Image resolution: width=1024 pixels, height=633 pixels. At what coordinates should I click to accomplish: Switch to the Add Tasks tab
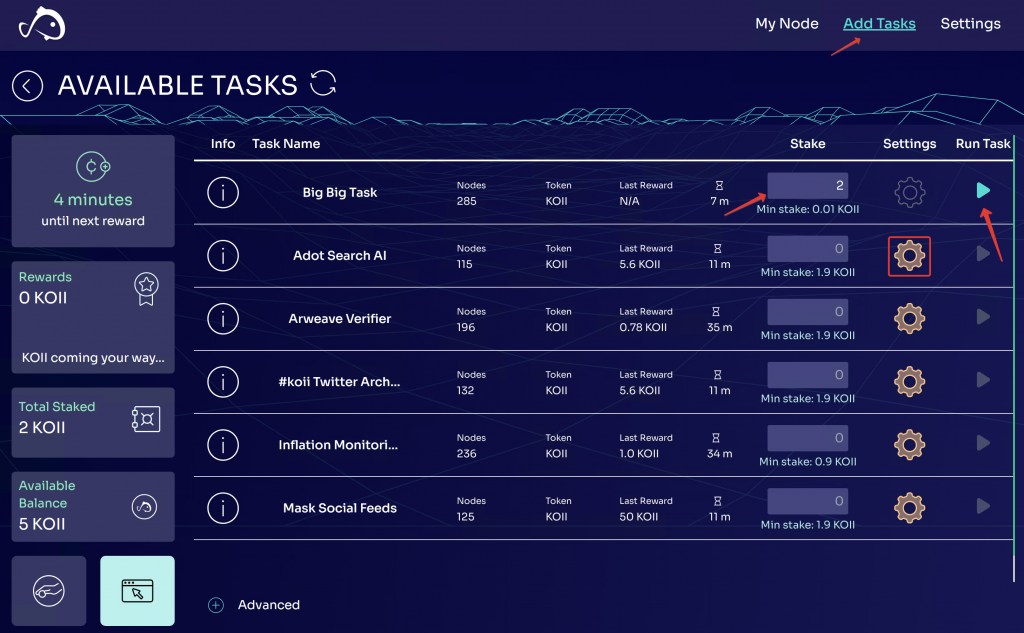879,24
